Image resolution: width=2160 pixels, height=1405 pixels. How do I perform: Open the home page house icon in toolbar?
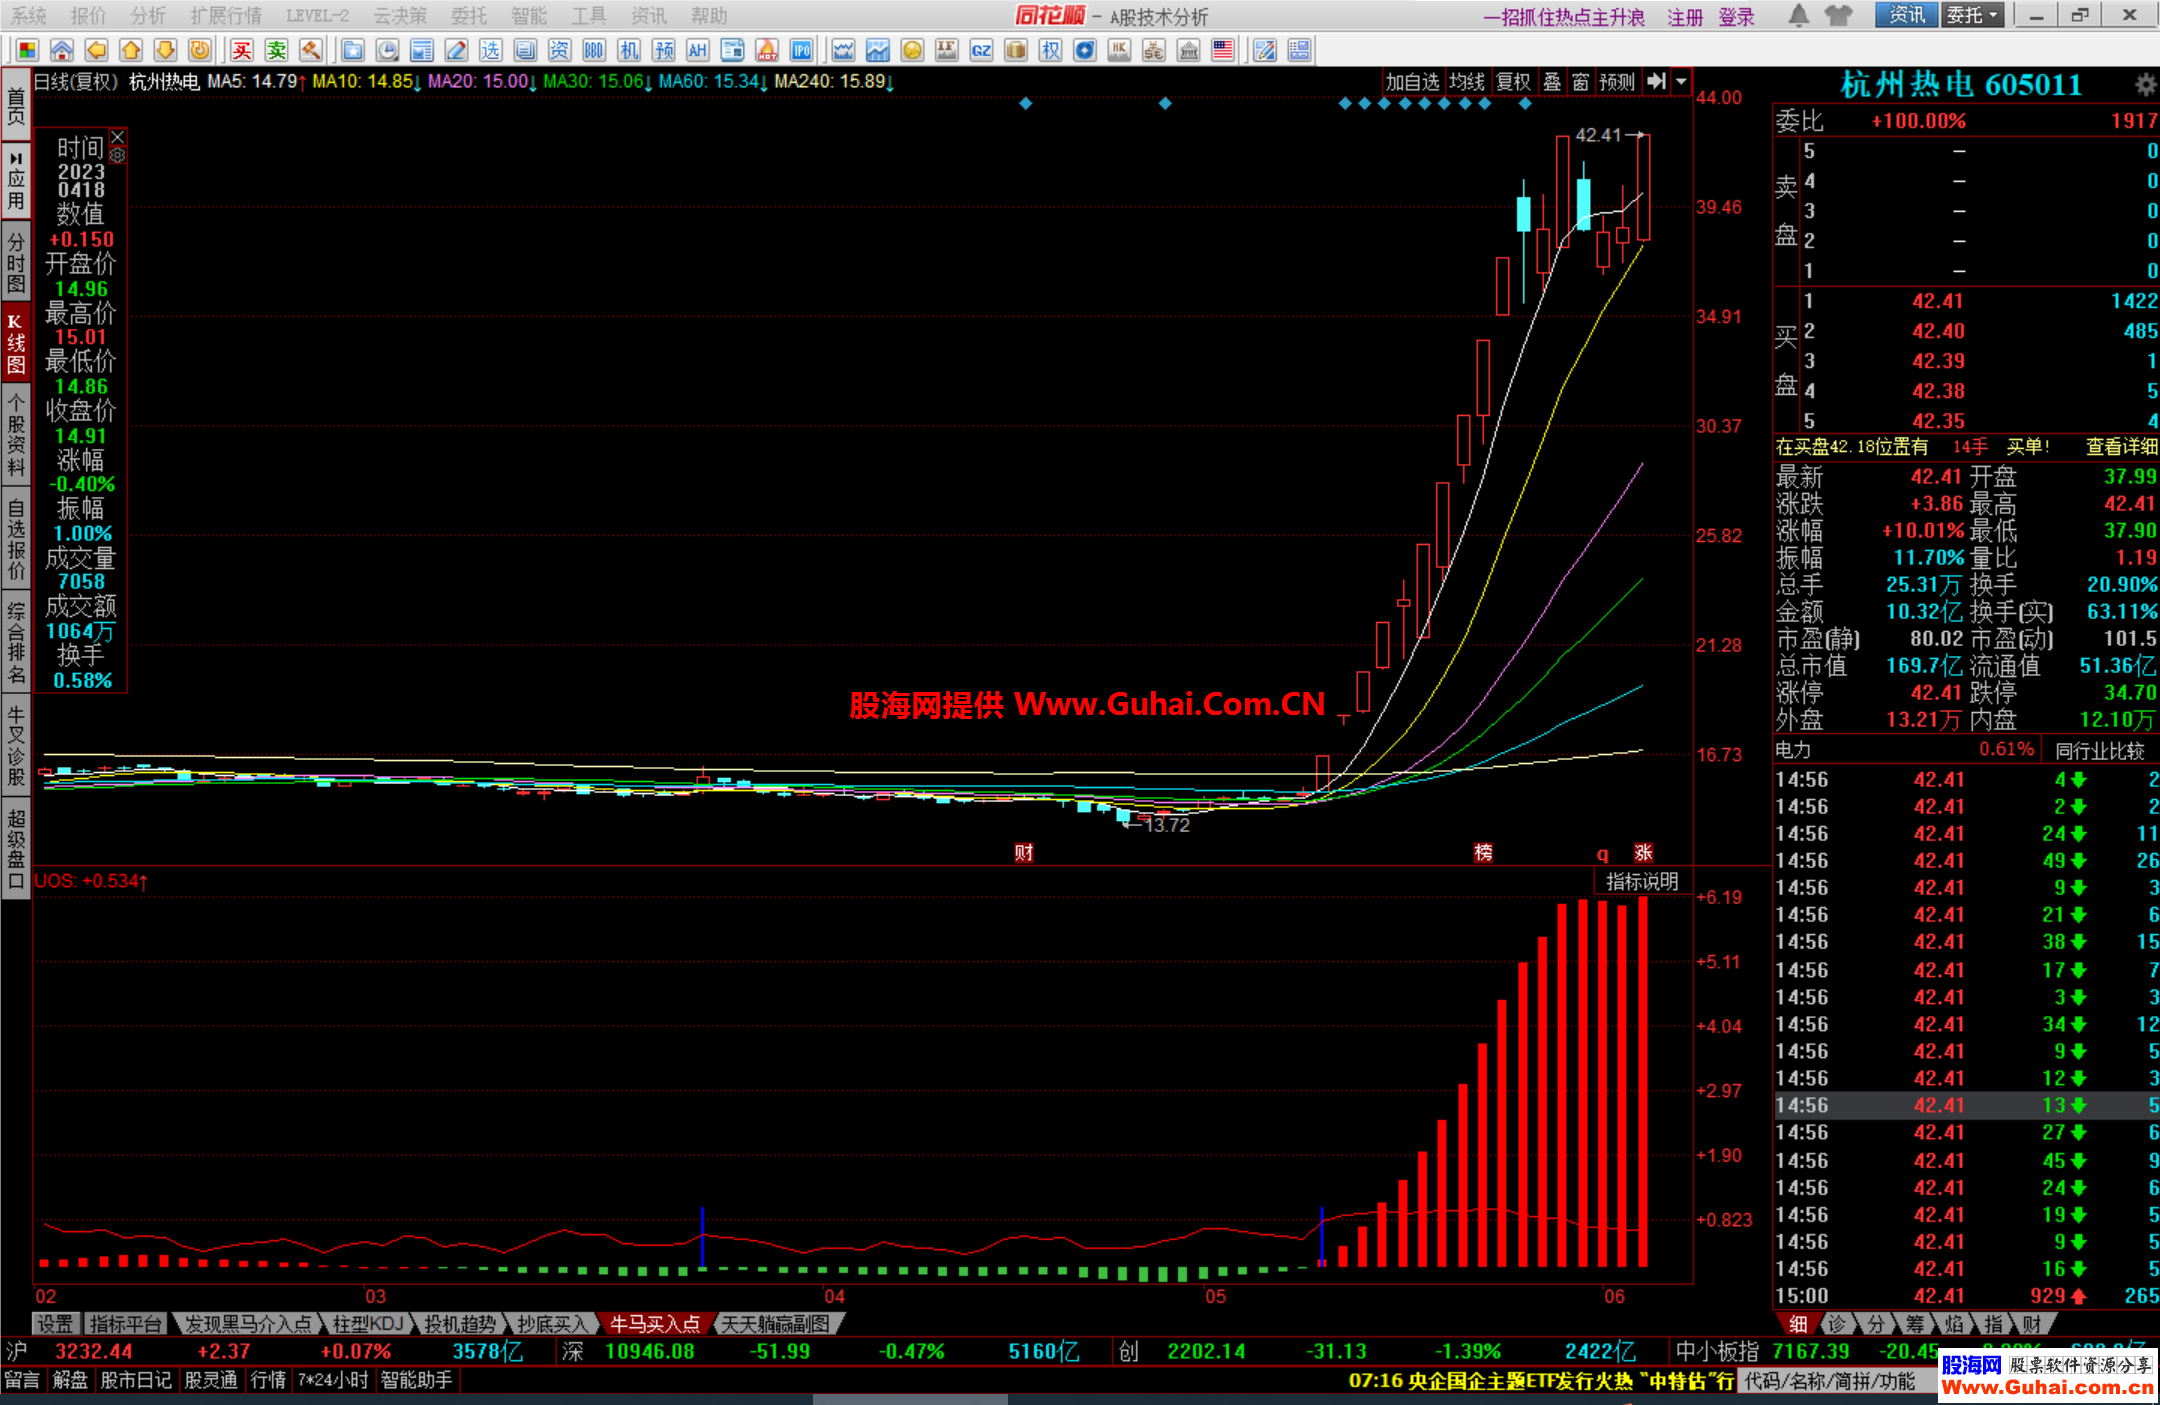(62, 50)
